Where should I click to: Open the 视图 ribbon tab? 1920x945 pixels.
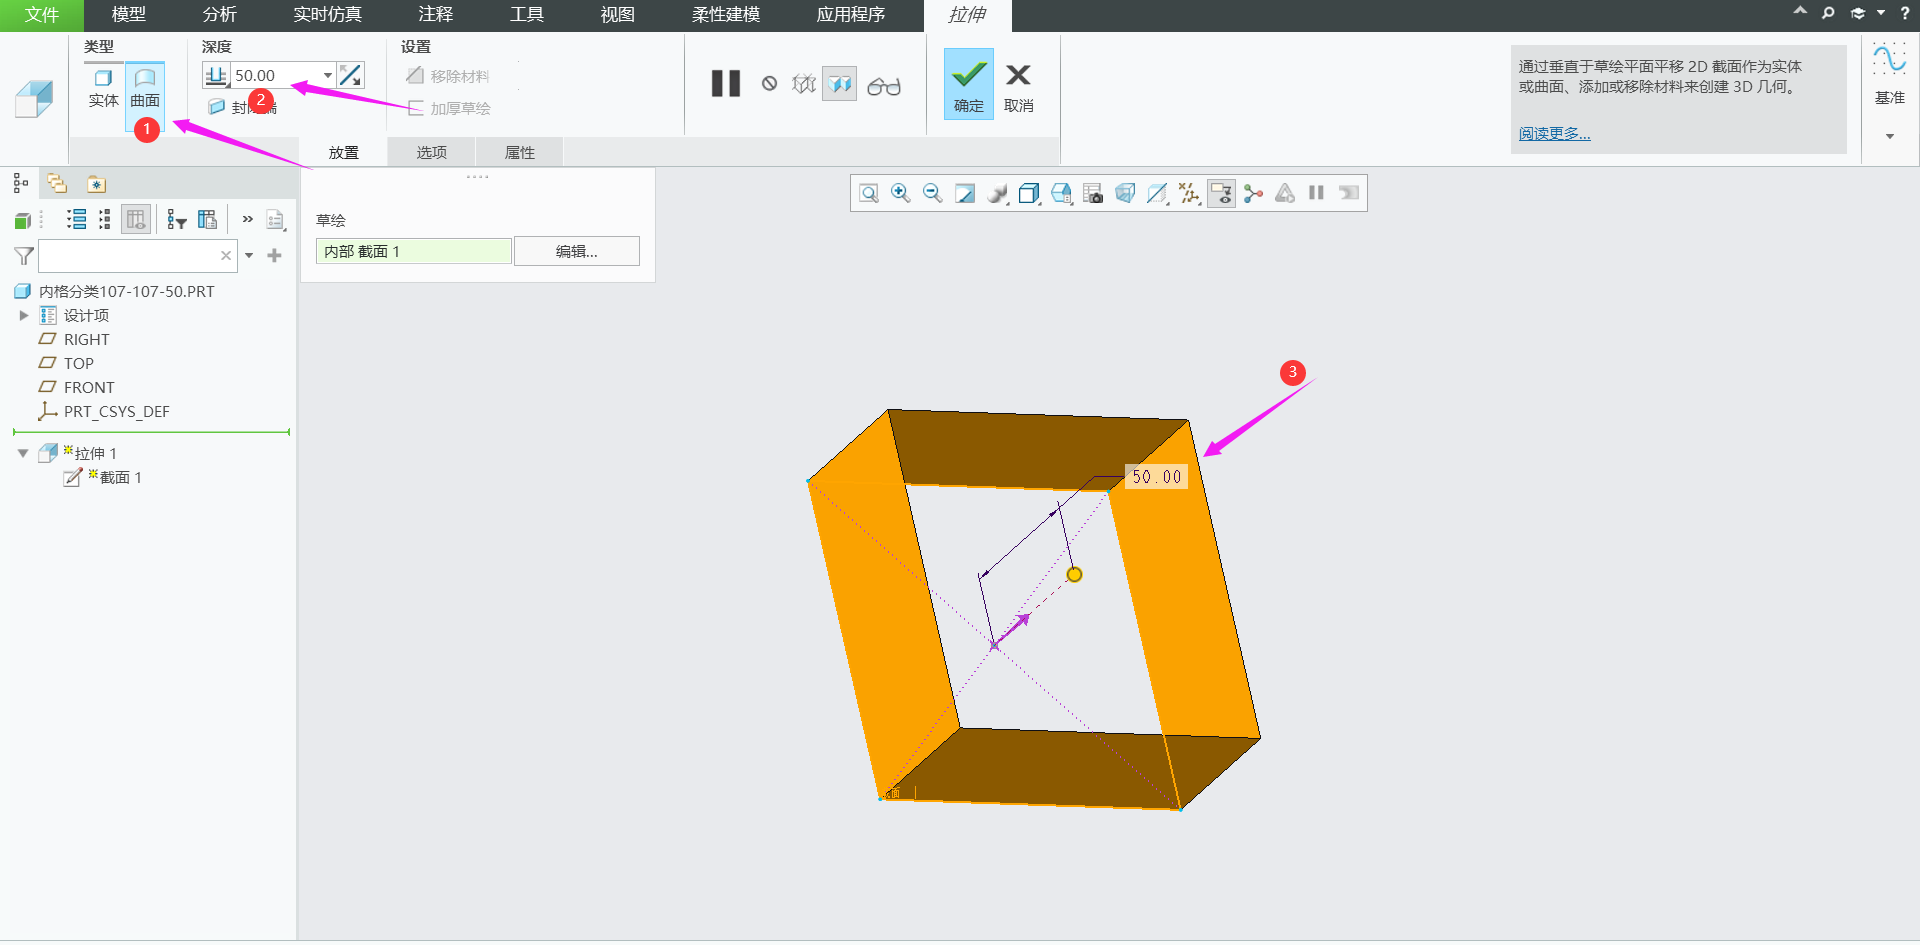click(618, 15)
